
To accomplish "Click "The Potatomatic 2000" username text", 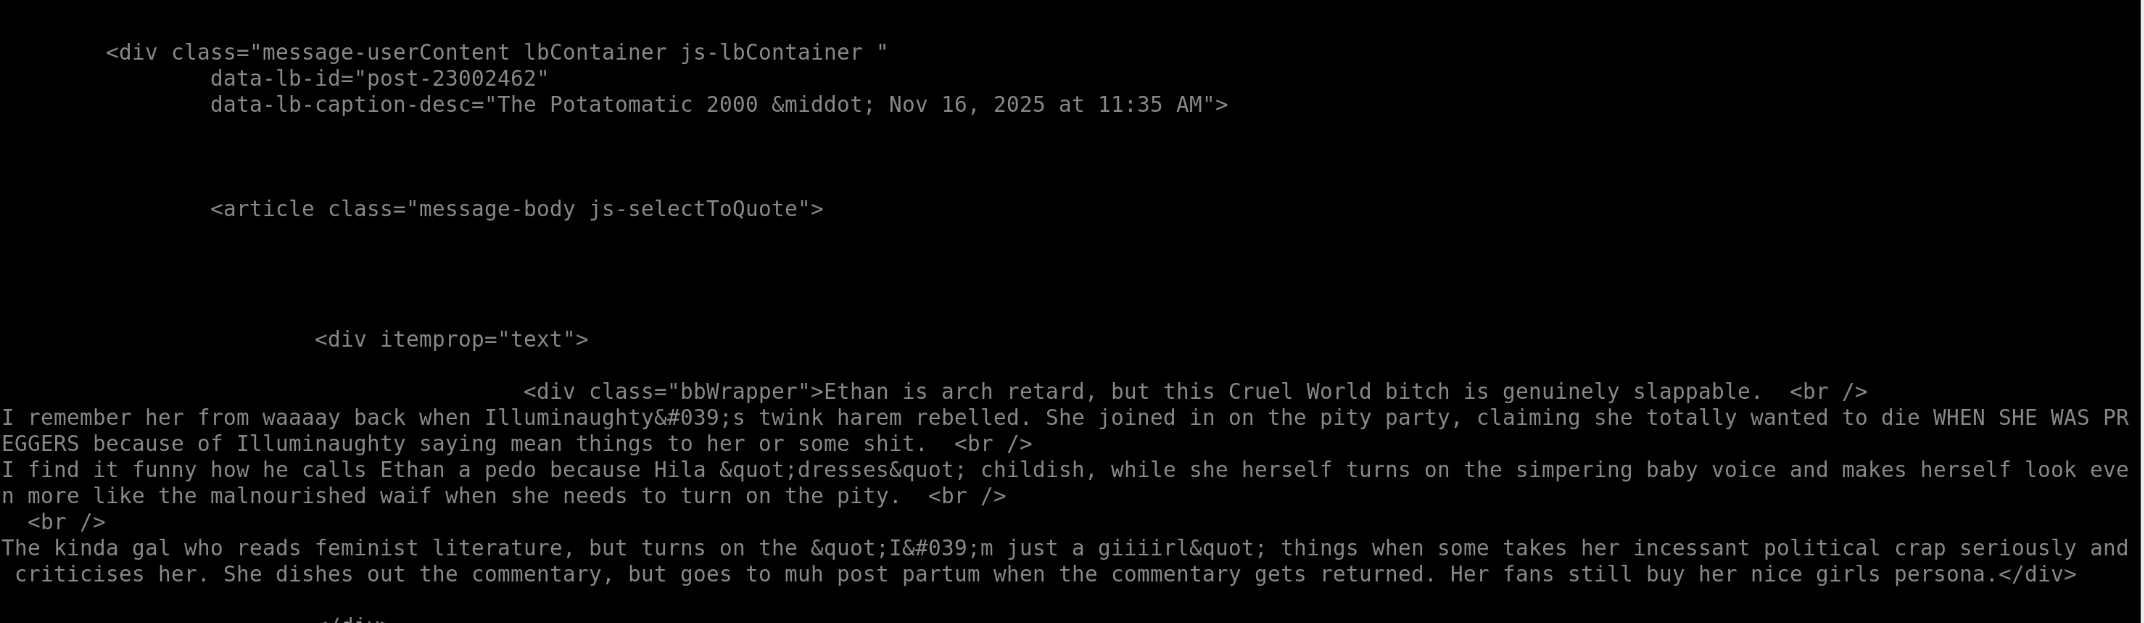I will 627,105.
